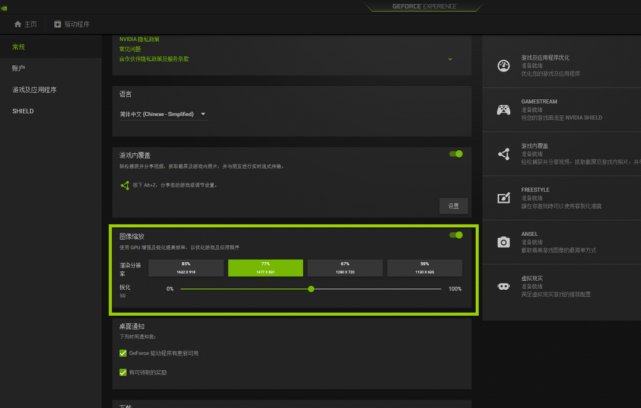Click the ANSEL feature title
The image size is (641, 408).
[x=529, y=234]
